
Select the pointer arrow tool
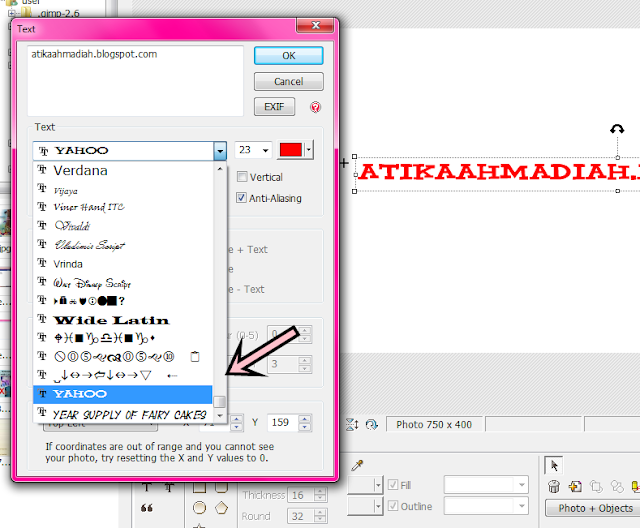coord(553,465)
